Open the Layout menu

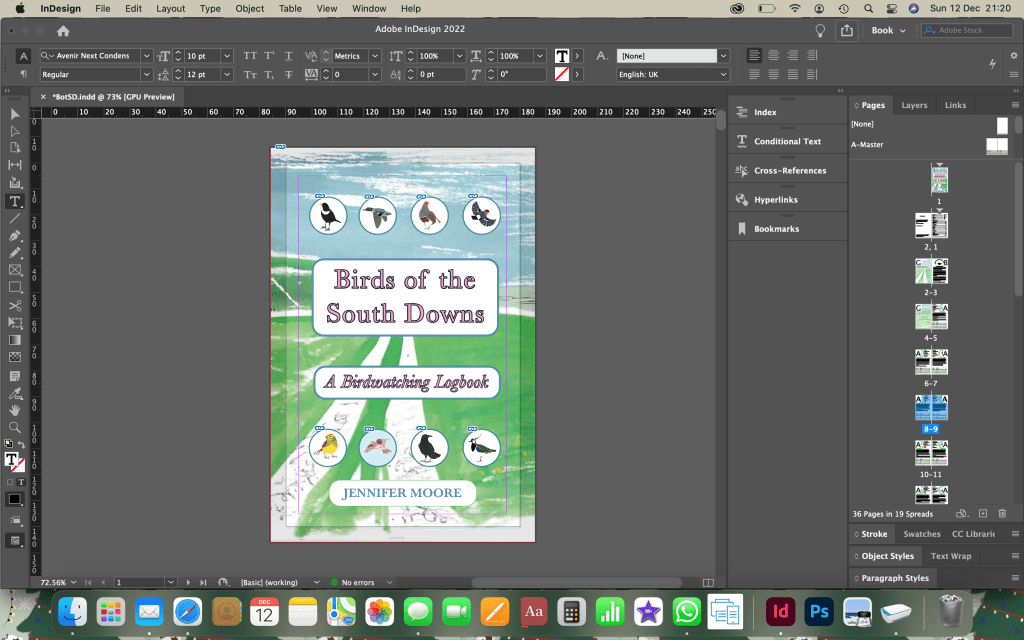pyautogui.click(x=170, y=8)
